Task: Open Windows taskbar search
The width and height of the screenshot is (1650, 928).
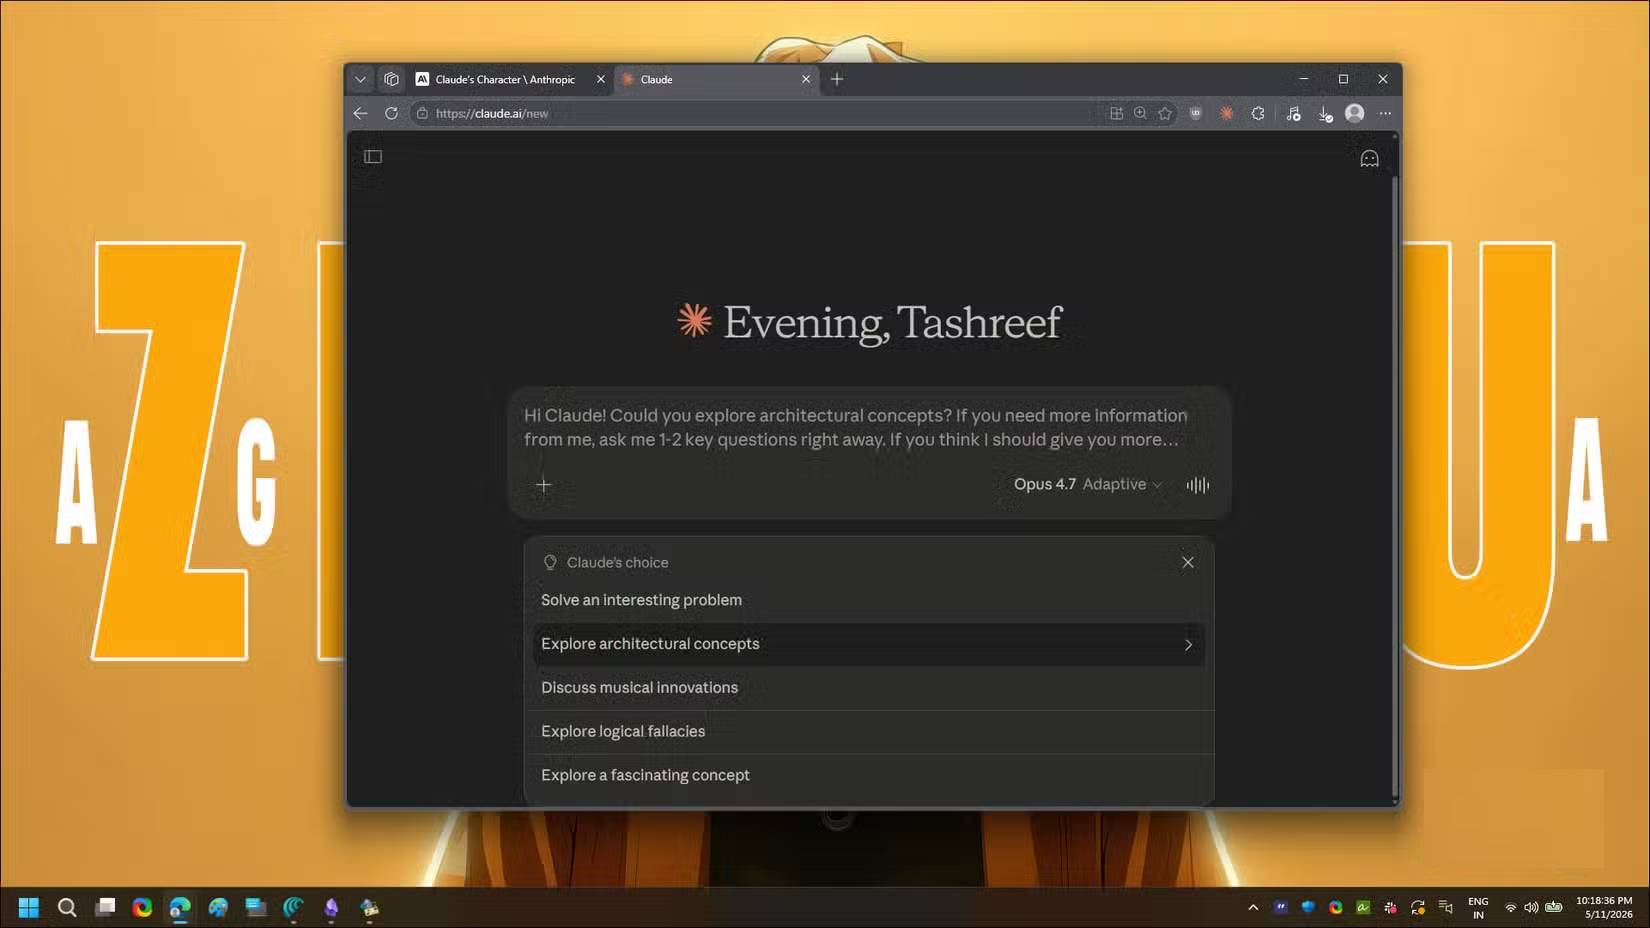Action: tap(67, 907)
